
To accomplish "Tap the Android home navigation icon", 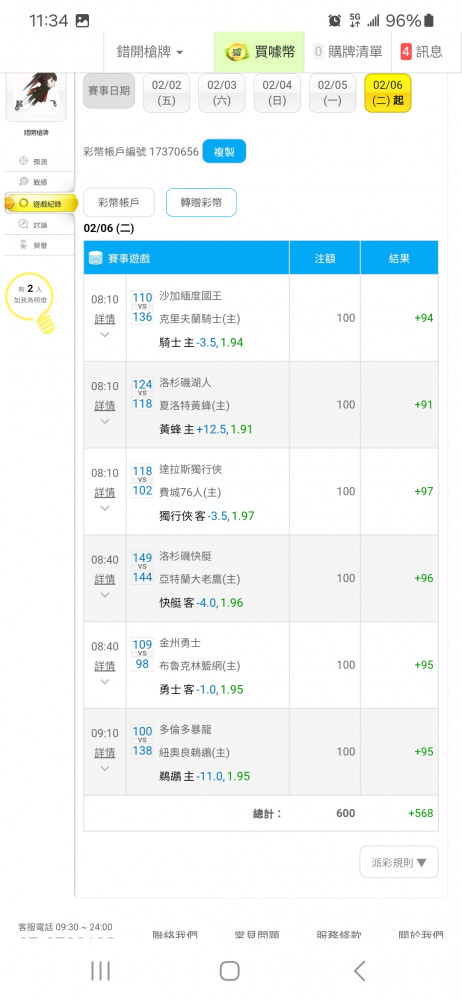I will [229, 971].
